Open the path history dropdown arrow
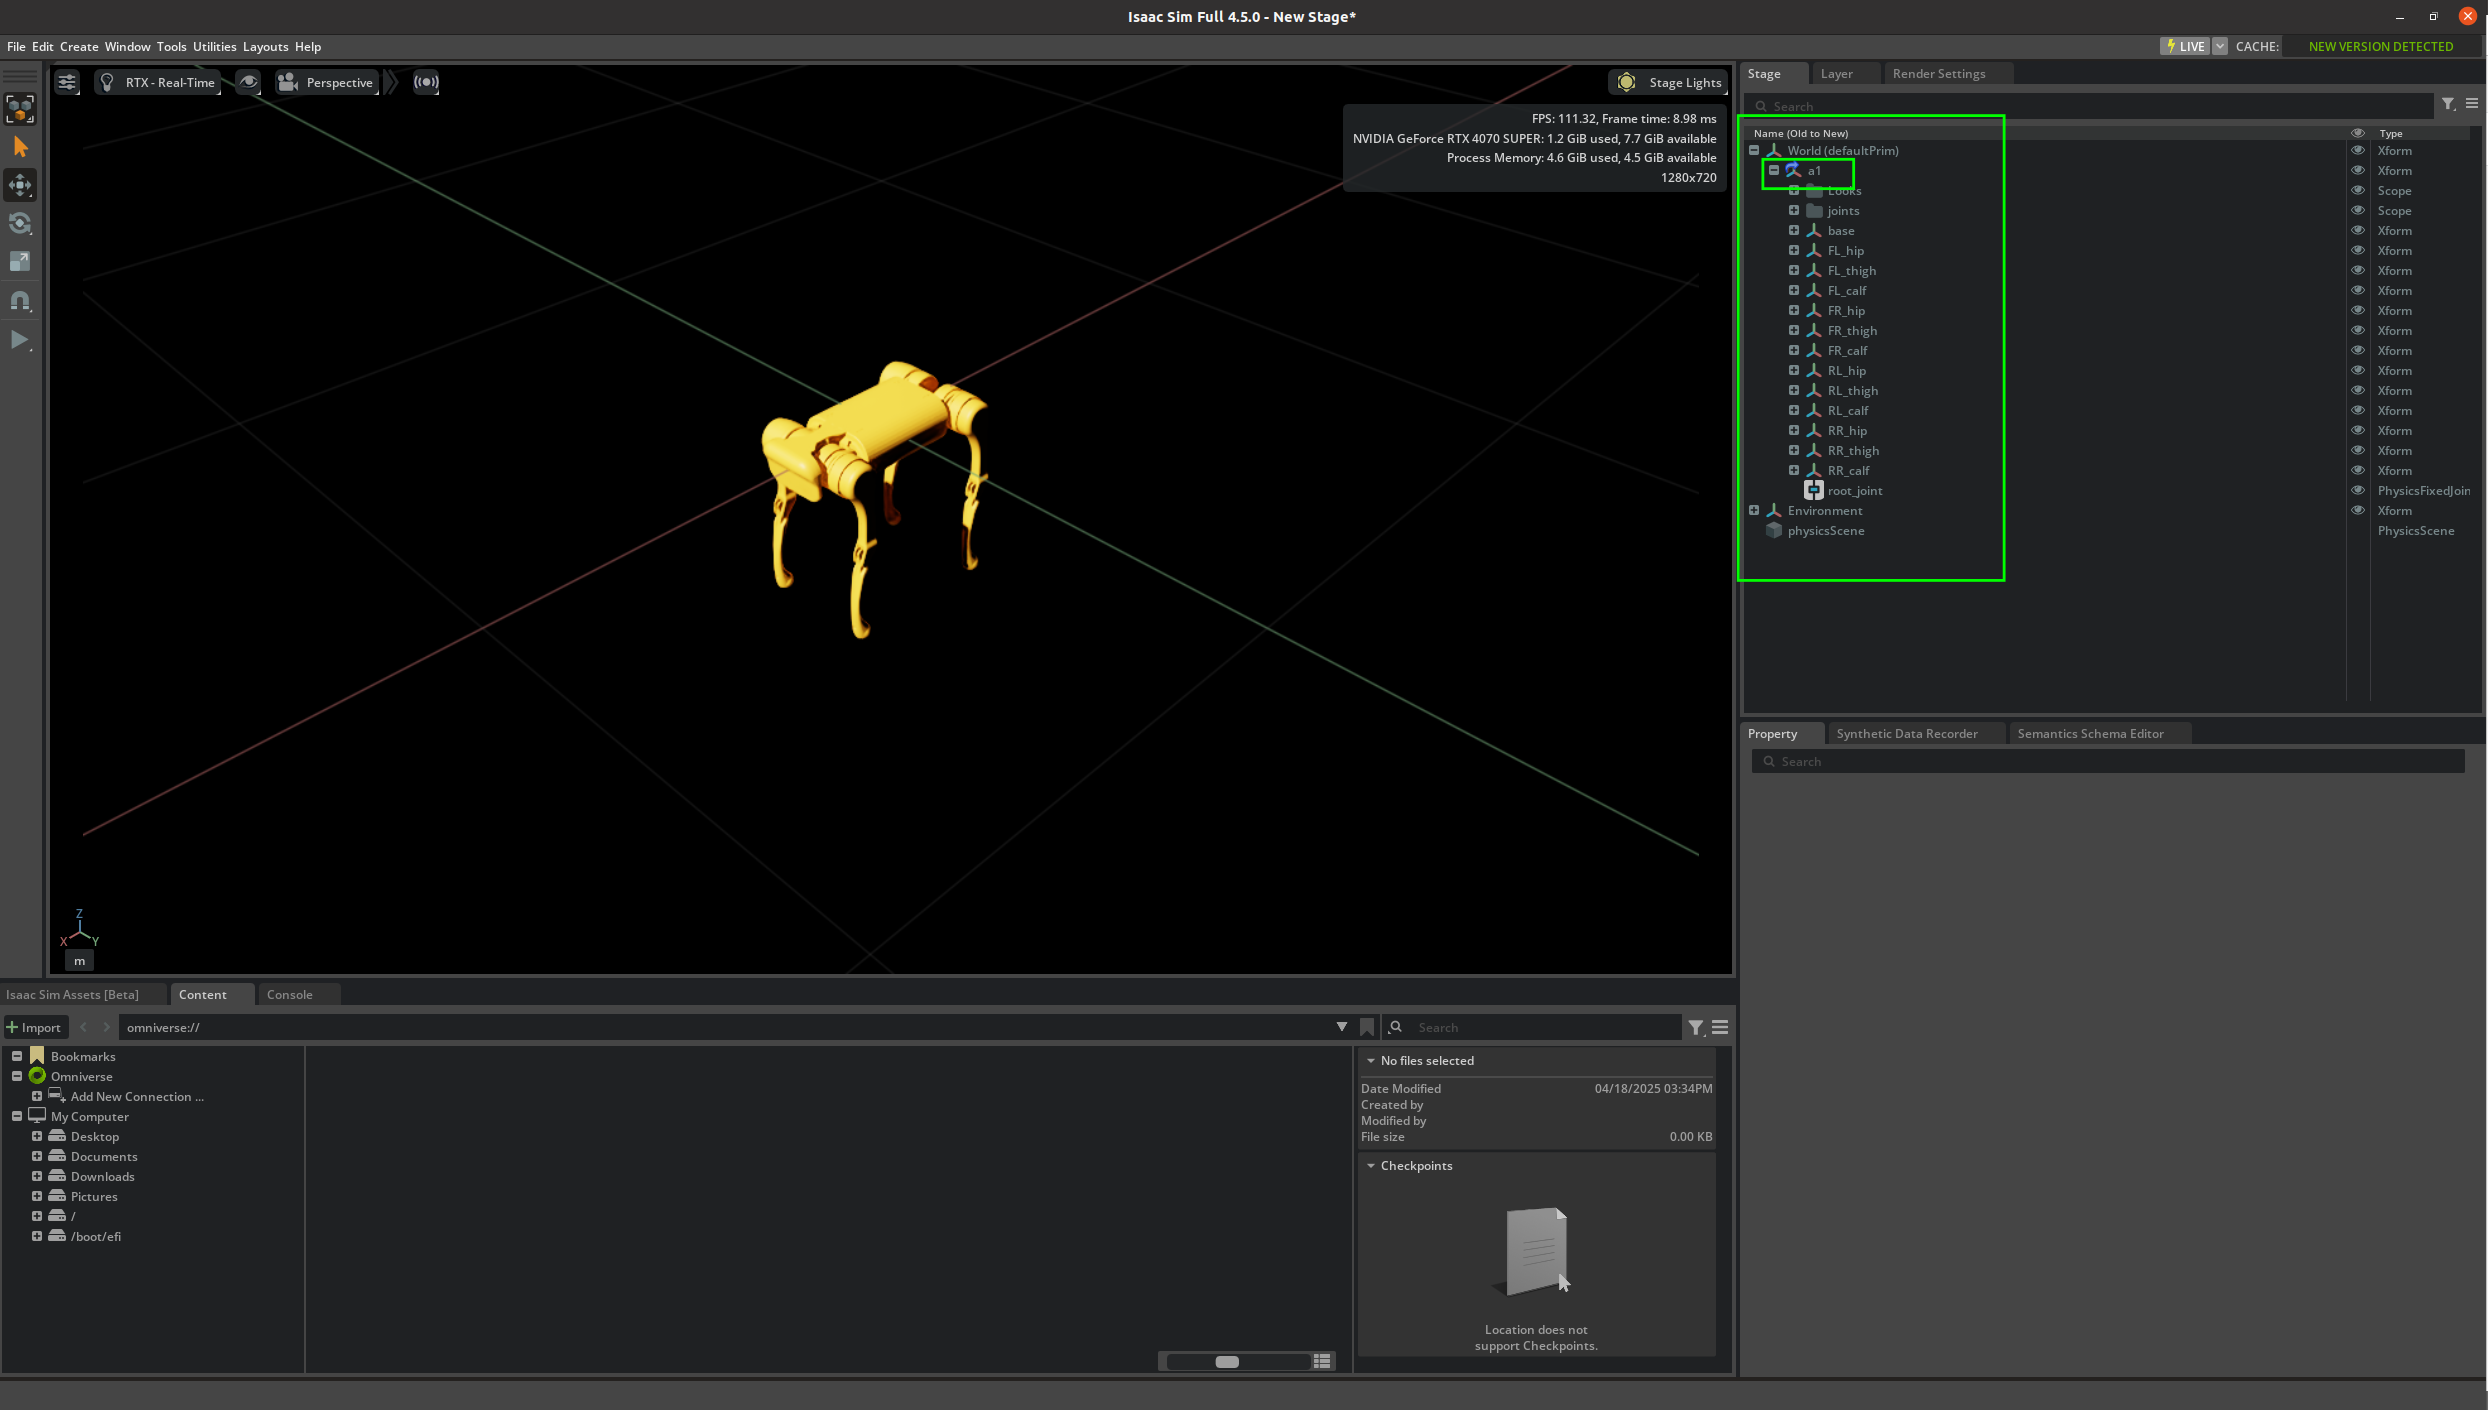Image resolution: width=2488 pixels, height=1410 pixels. [1342, 1027]
